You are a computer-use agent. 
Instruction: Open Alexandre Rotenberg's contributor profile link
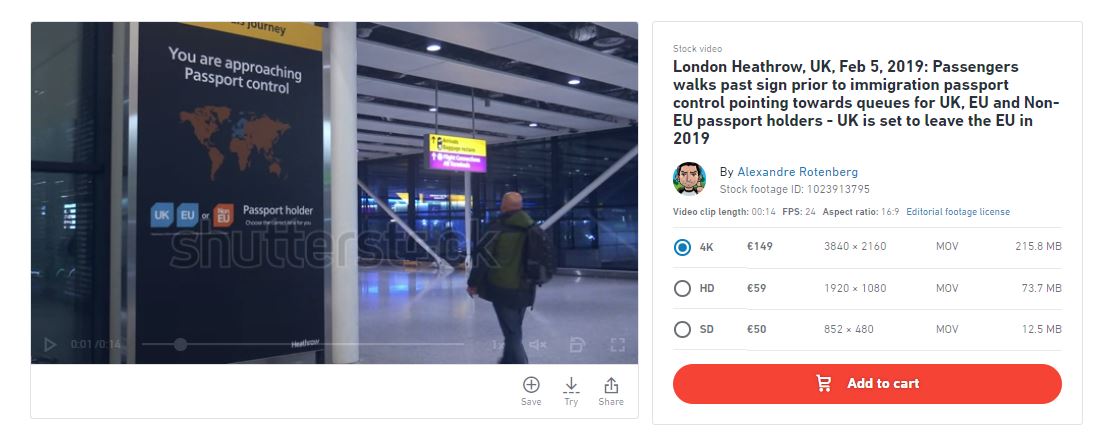797,172
